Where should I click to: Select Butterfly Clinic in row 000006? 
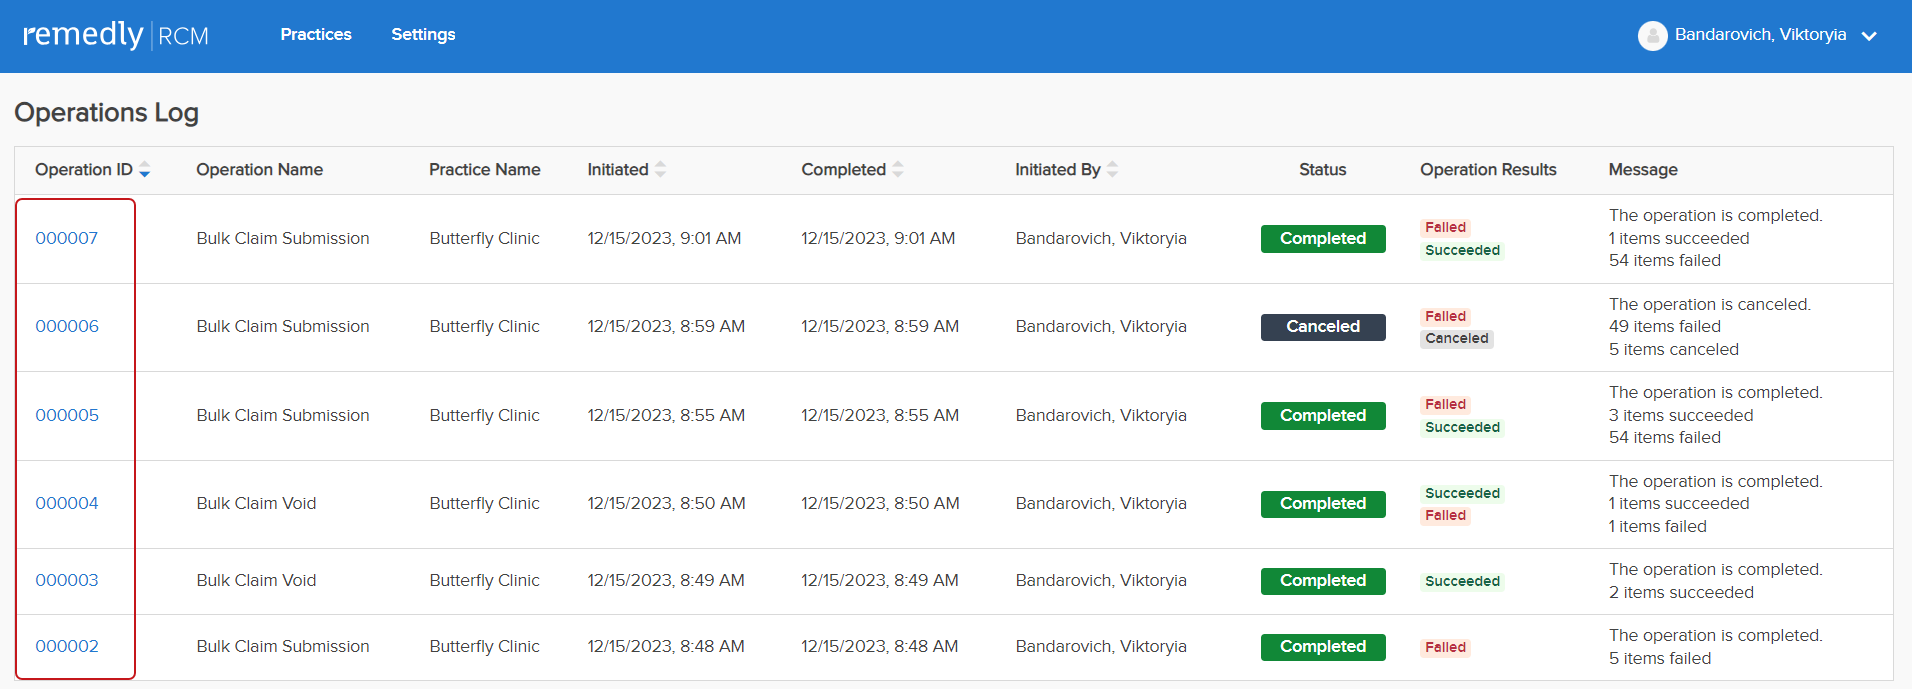(484, 326)
